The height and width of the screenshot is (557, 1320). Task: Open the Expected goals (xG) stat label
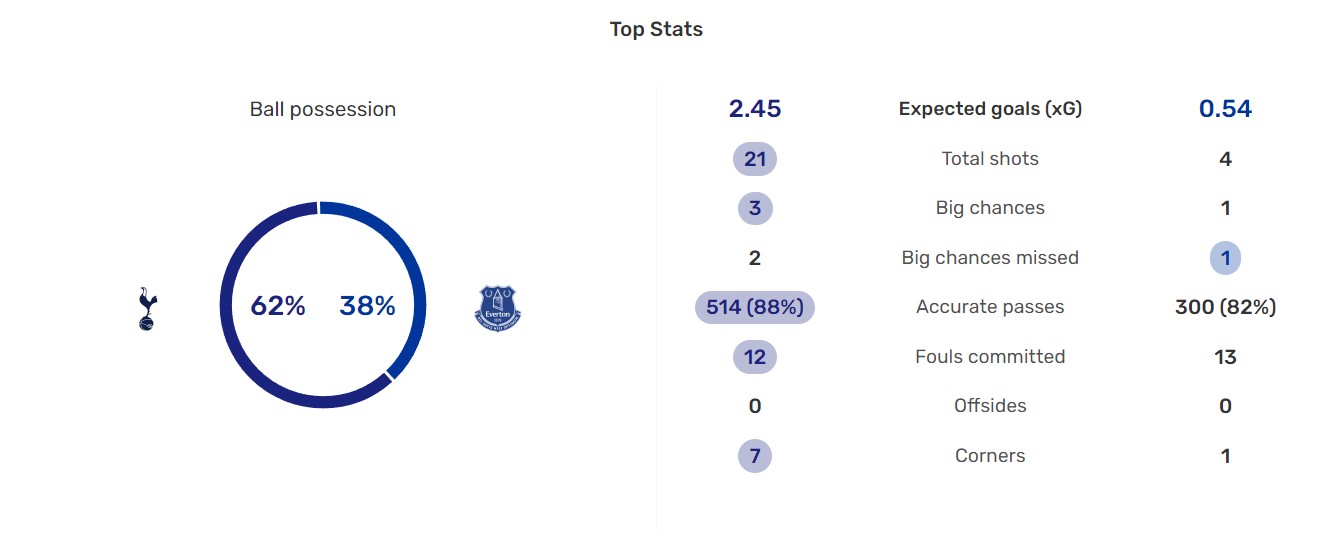[x=990, y=109]
